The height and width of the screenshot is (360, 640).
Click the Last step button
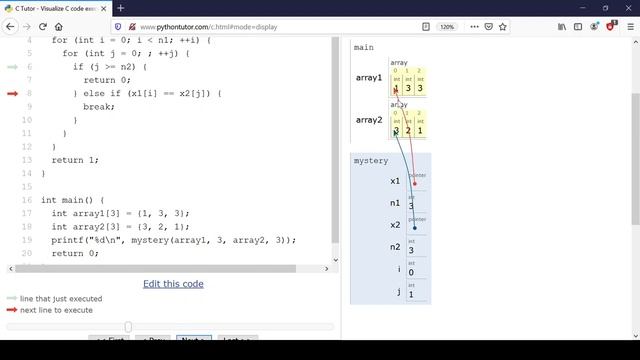tap(238, 339)
